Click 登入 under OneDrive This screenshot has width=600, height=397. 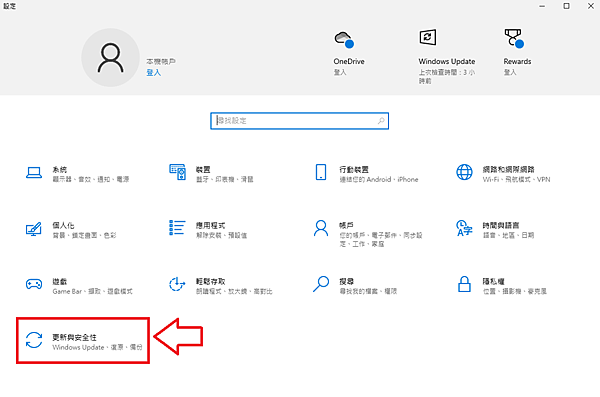coord(340,72)
